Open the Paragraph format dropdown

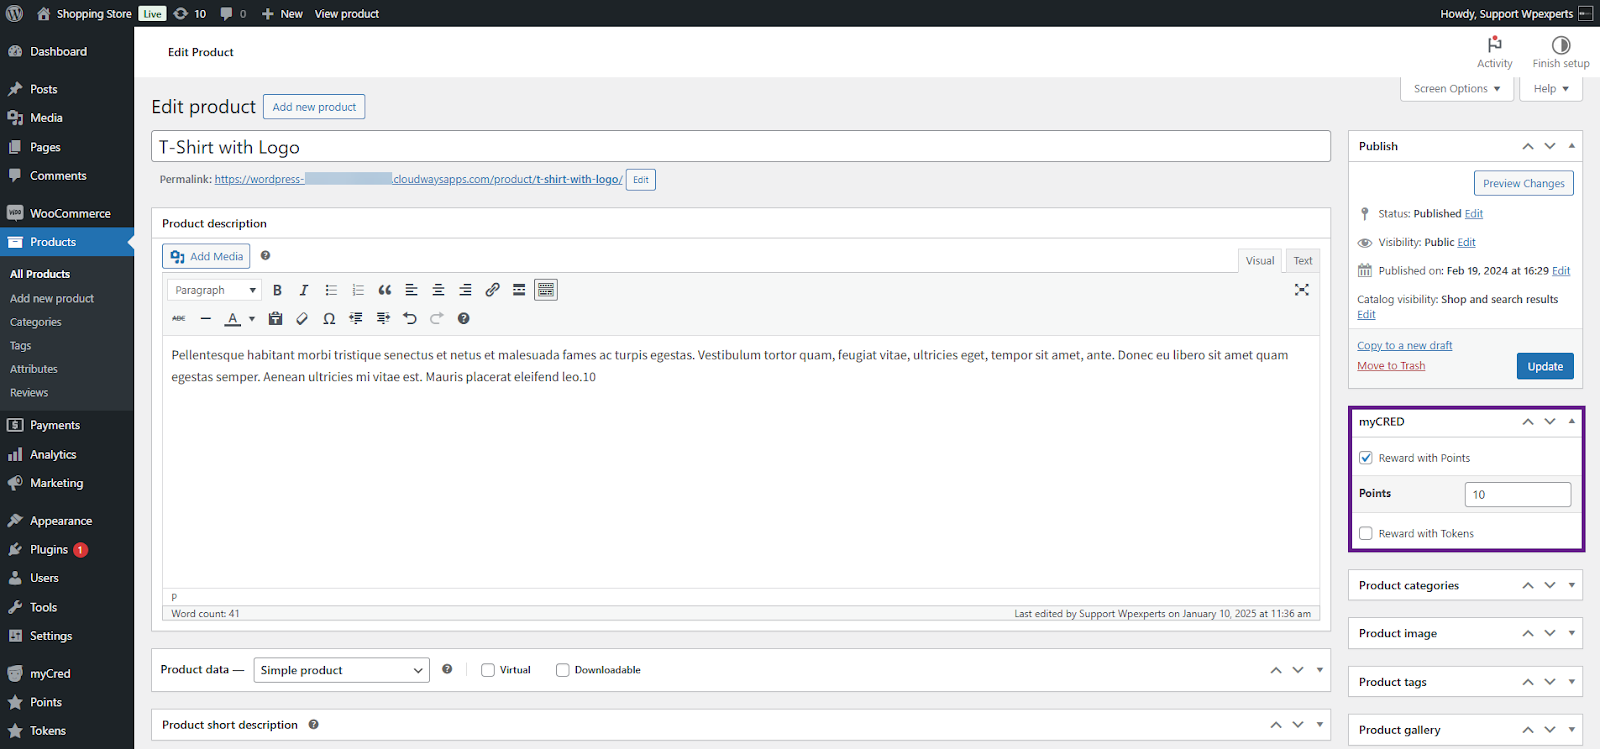tap(215, 290)
